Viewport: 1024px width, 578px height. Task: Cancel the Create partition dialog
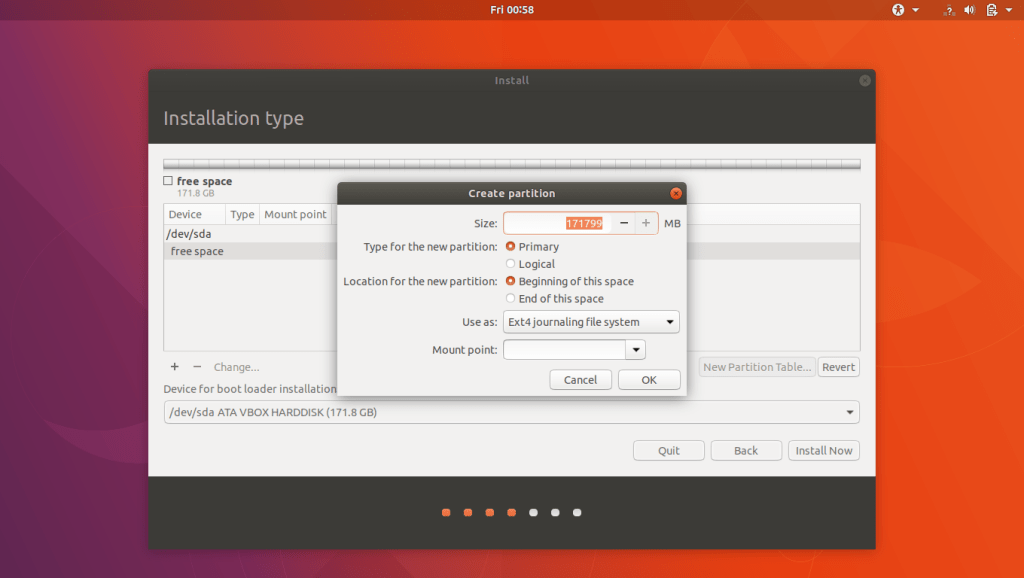pos(580,380)
